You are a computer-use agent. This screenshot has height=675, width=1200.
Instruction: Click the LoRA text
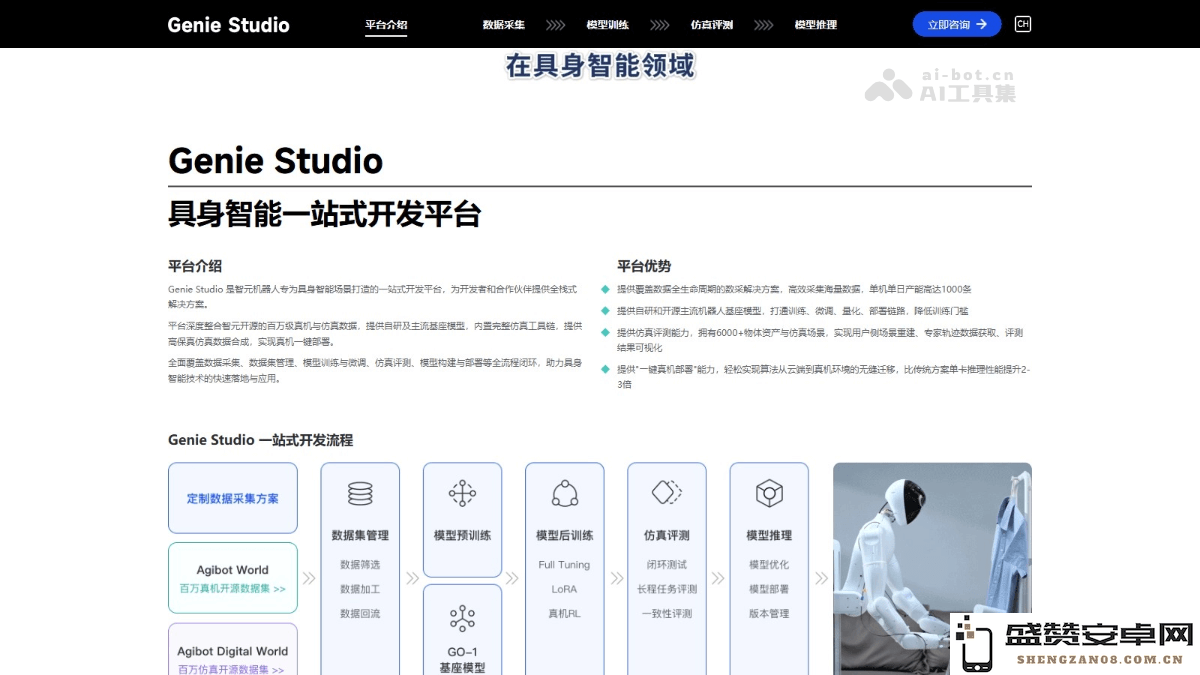coord(564,589)
